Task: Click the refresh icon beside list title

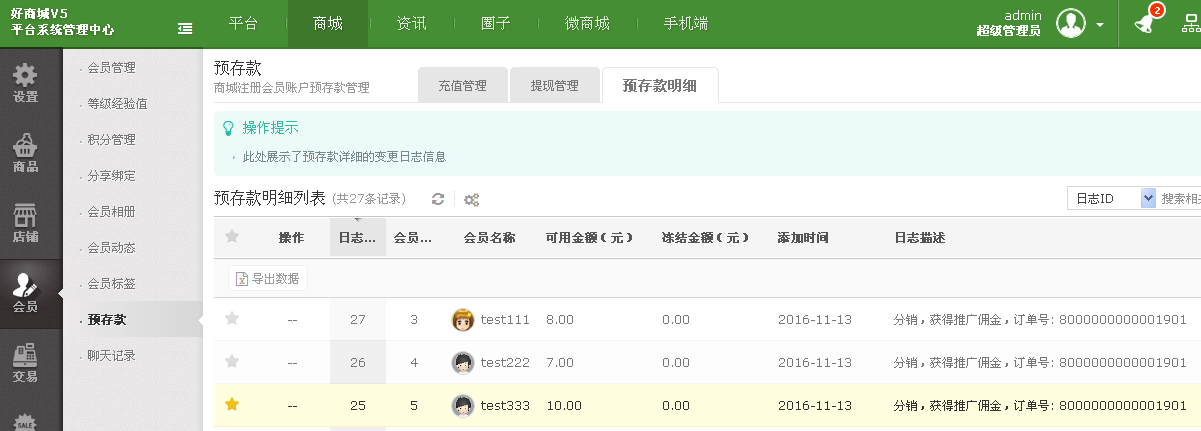Action: pos(437,199)
